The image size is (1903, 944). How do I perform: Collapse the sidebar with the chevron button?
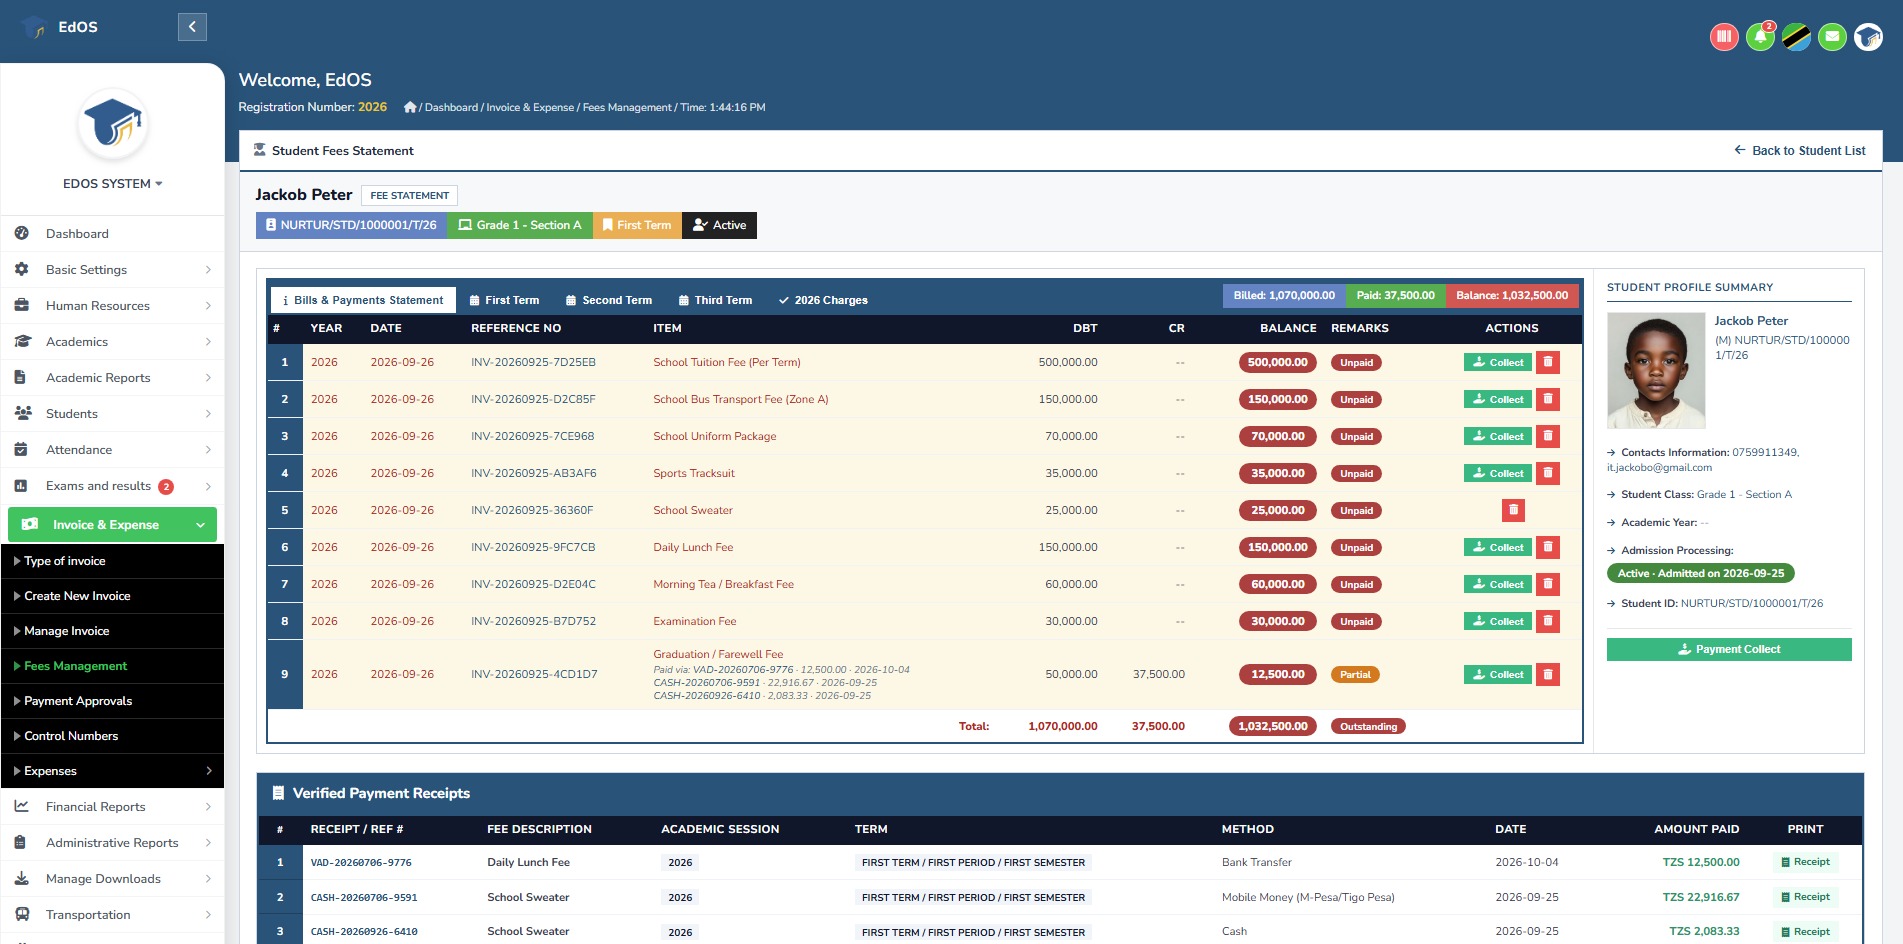point(192,27)
